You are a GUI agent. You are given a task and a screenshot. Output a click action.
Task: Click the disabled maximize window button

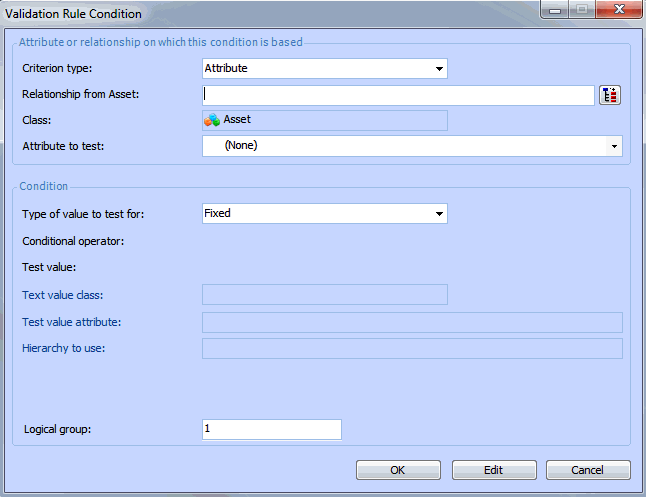[582, 9]
